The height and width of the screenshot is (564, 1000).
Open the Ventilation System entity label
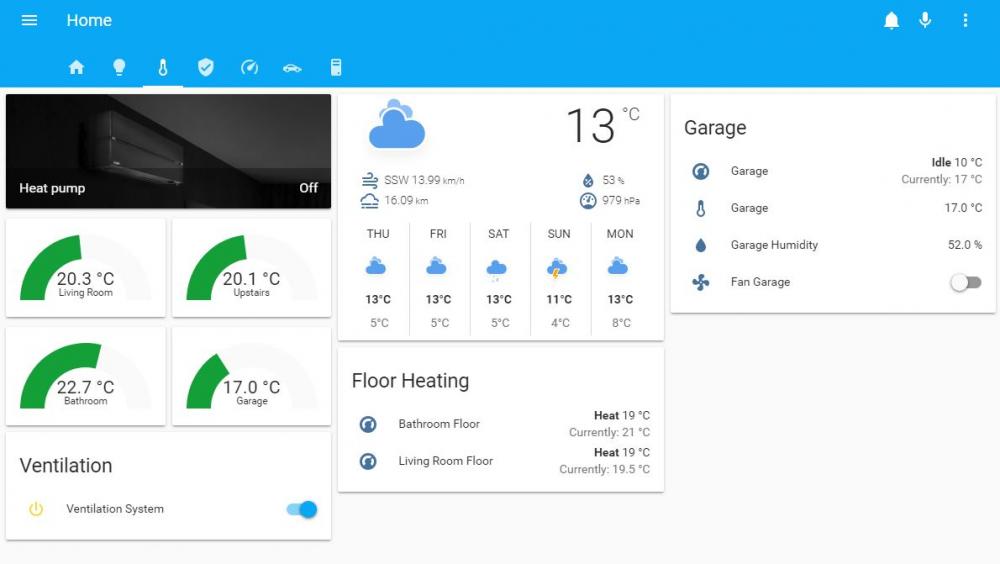[x=115, y=509]
